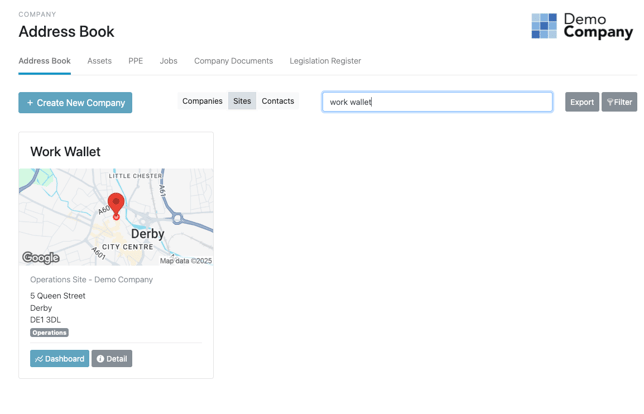This screenshot has height=414, width=644.
Task: Go to the Jobs tab
Action: (x=168, y=61)
